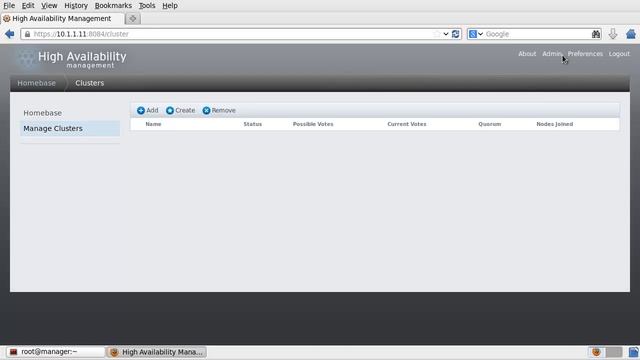
Task: Click the Possible Votes column header
Action: click(x=313, y=124)
